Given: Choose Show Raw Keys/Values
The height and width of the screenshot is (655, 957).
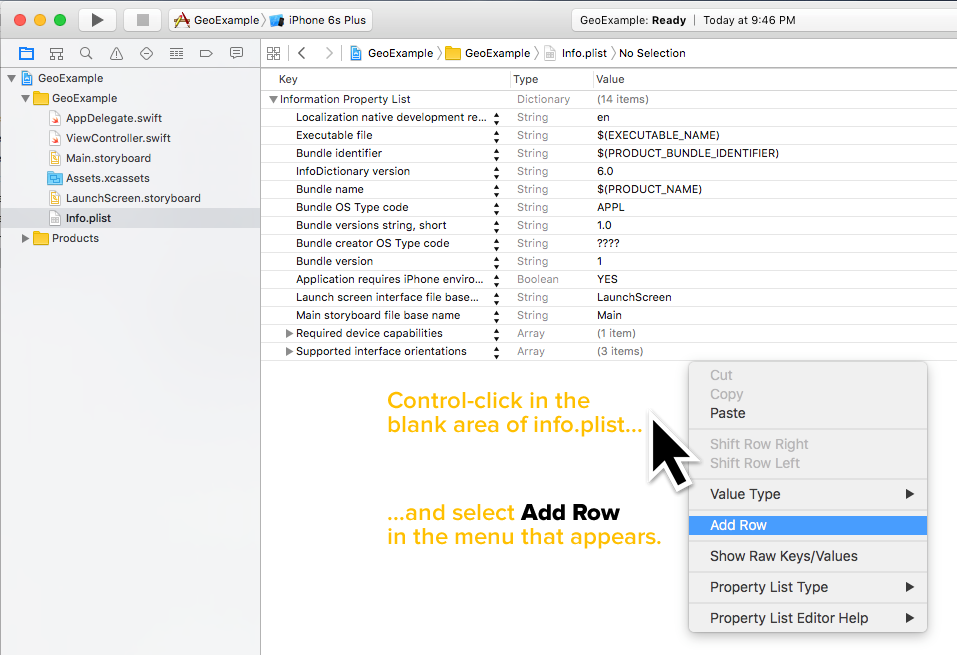Looking at the screenshot, I should [807, 556].
